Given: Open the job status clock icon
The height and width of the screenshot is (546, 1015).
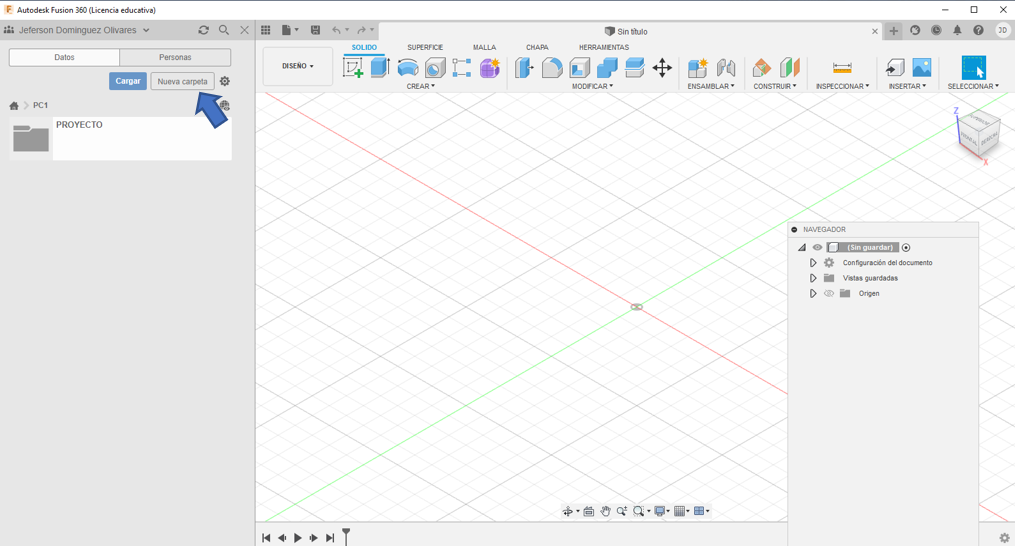Looking at the screenshot, I should tap(936, 30).
